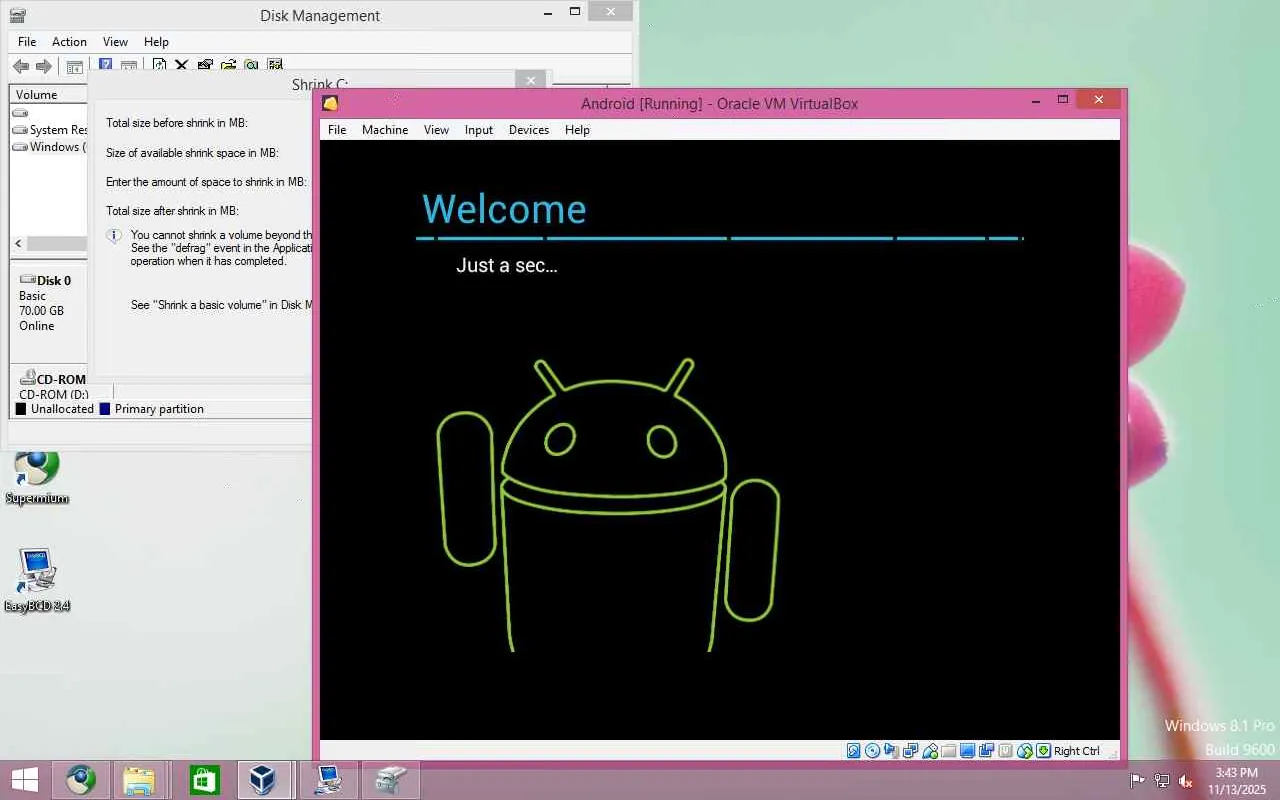Click the mouse integration indicator in VirtualBox status bar
The image size is (1280, 800).
[1024, 751]
